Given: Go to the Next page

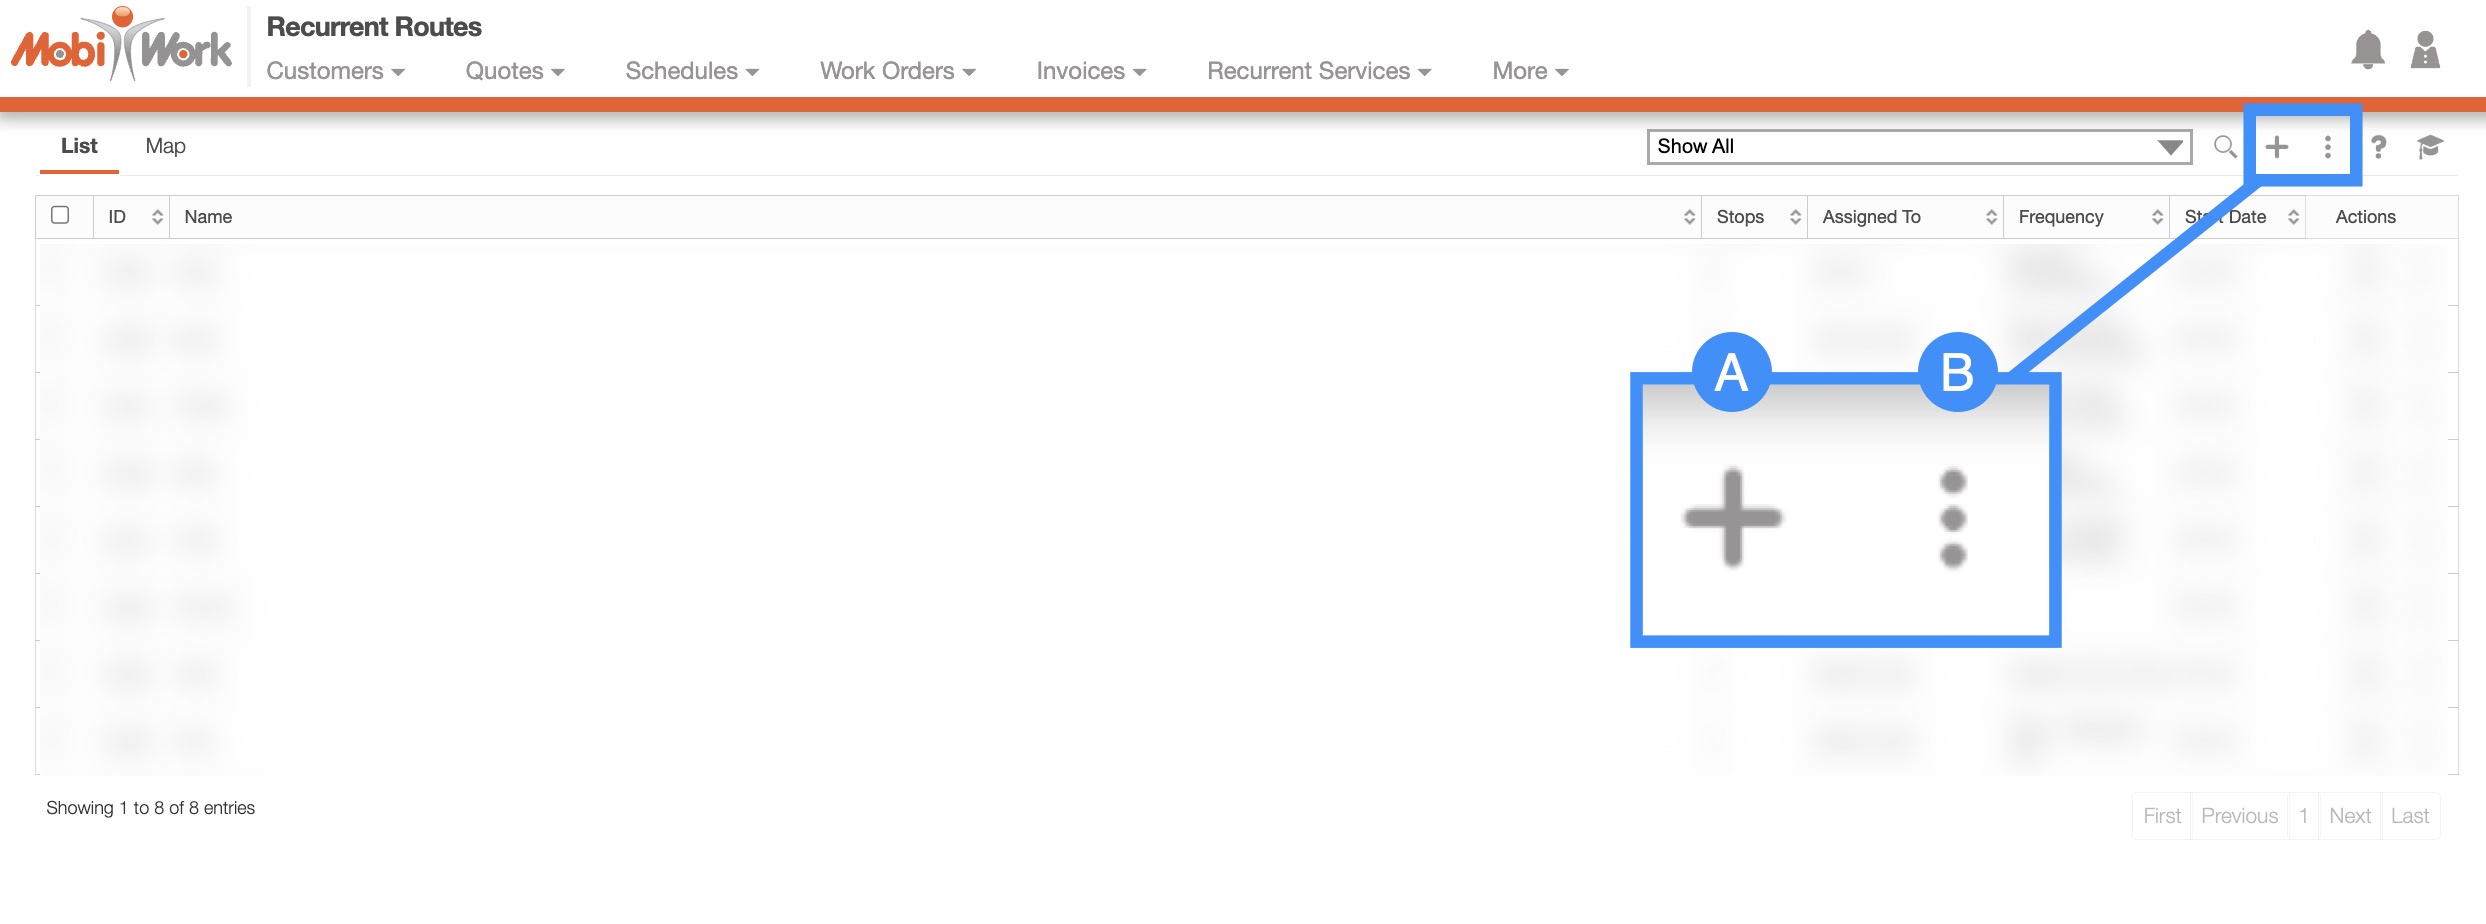Looking at the screenshot, I should click(x=2349, y=816).
